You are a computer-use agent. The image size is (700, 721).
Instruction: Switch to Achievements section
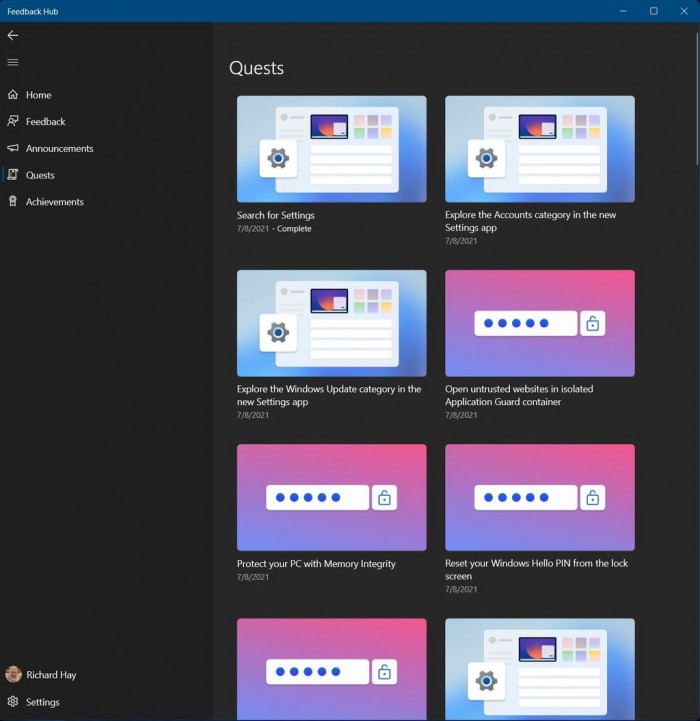click(54, 202)
